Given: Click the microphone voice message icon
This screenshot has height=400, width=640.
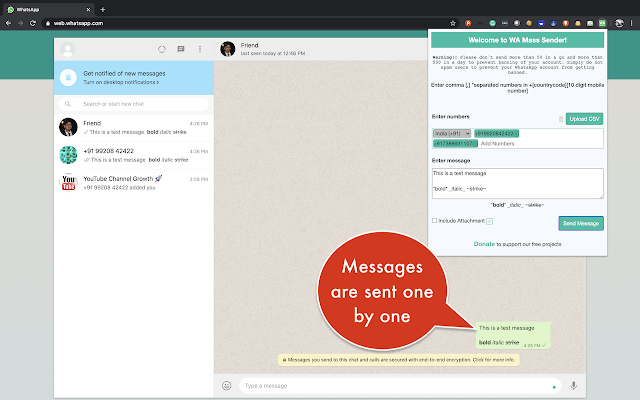Looking at the screenshot, I should coord(573,386).
